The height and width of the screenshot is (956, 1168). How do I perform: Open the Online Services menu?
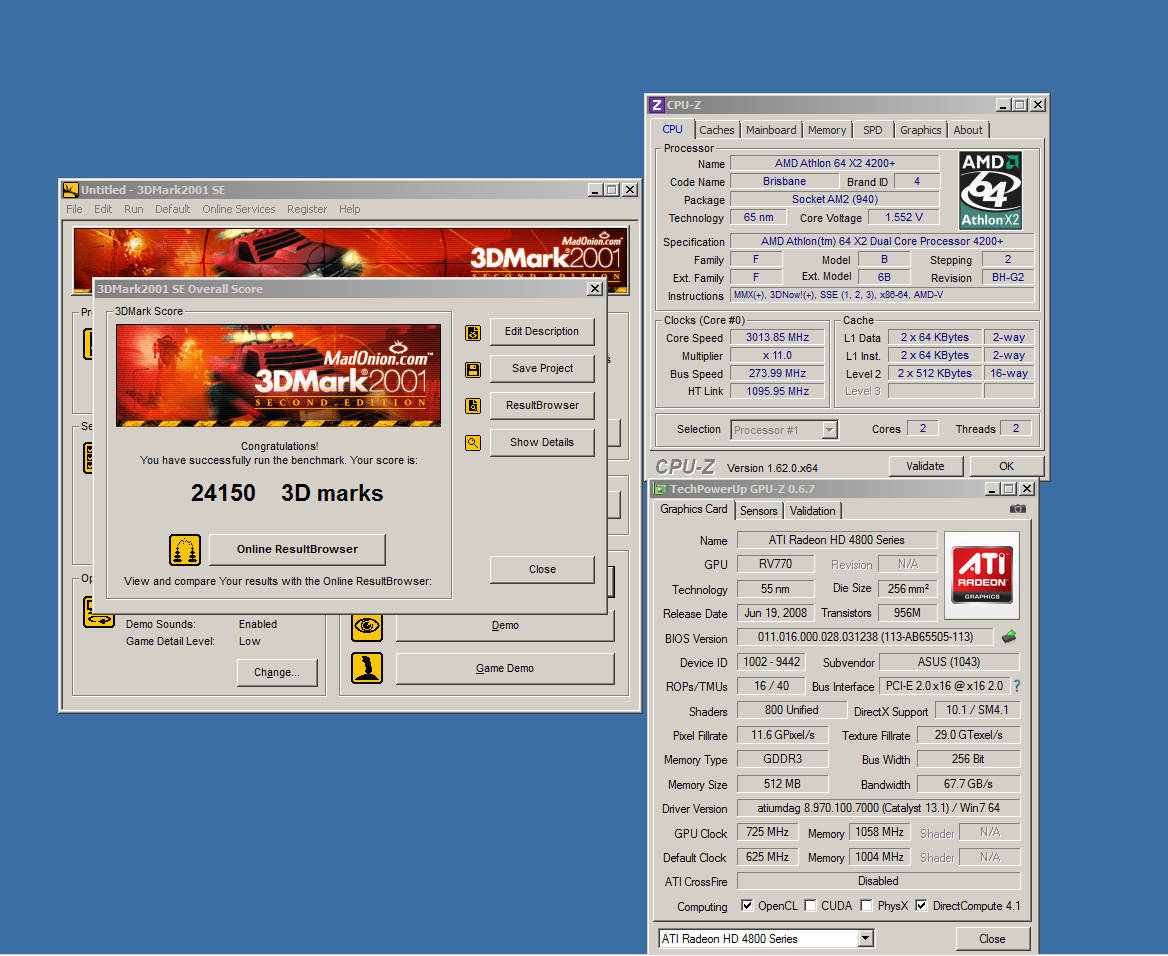(x=238, y=209)
